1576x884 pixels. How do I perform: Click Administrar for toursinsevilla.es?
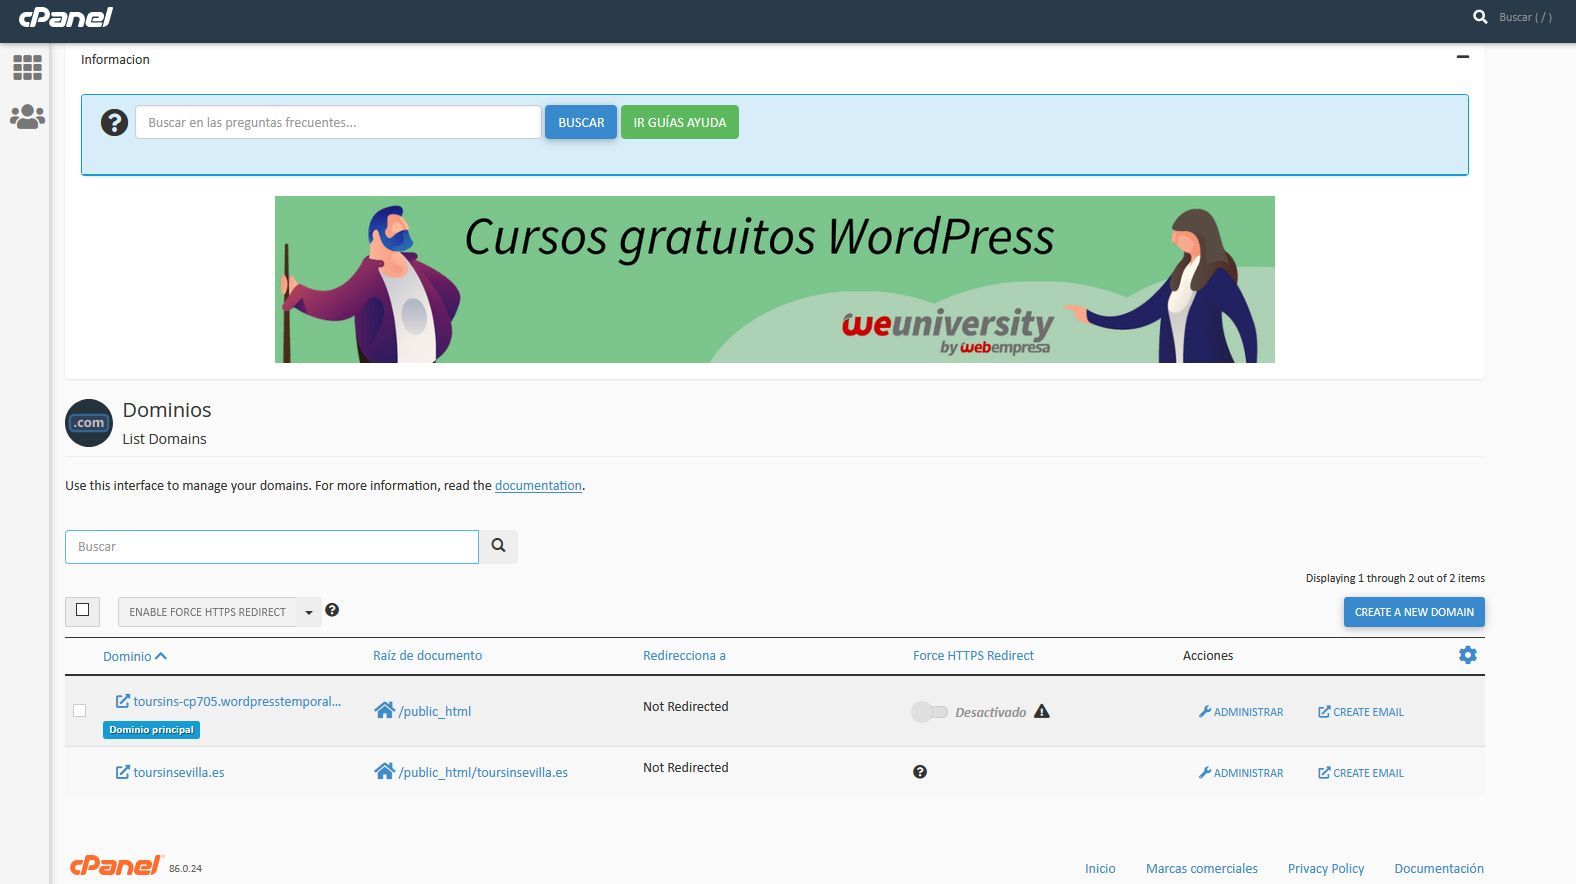point(1241,773)
